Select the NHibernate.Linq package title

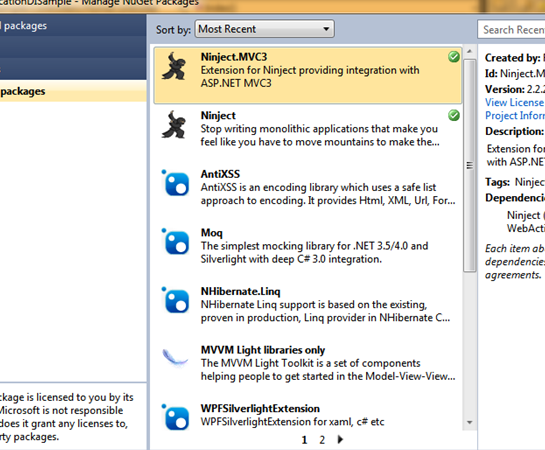(241, 292)
